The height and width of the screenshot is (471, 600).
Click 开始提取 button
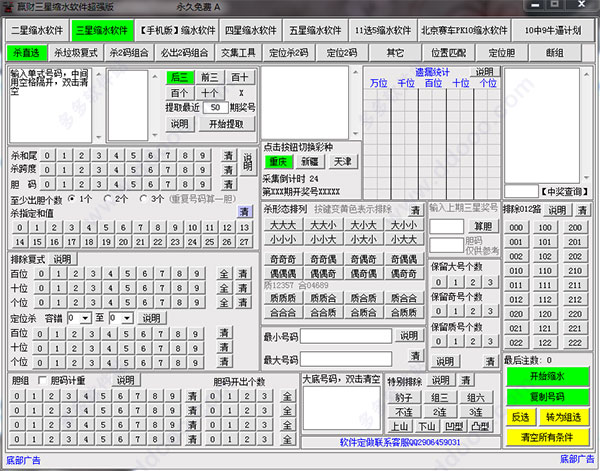click(227, 124)
